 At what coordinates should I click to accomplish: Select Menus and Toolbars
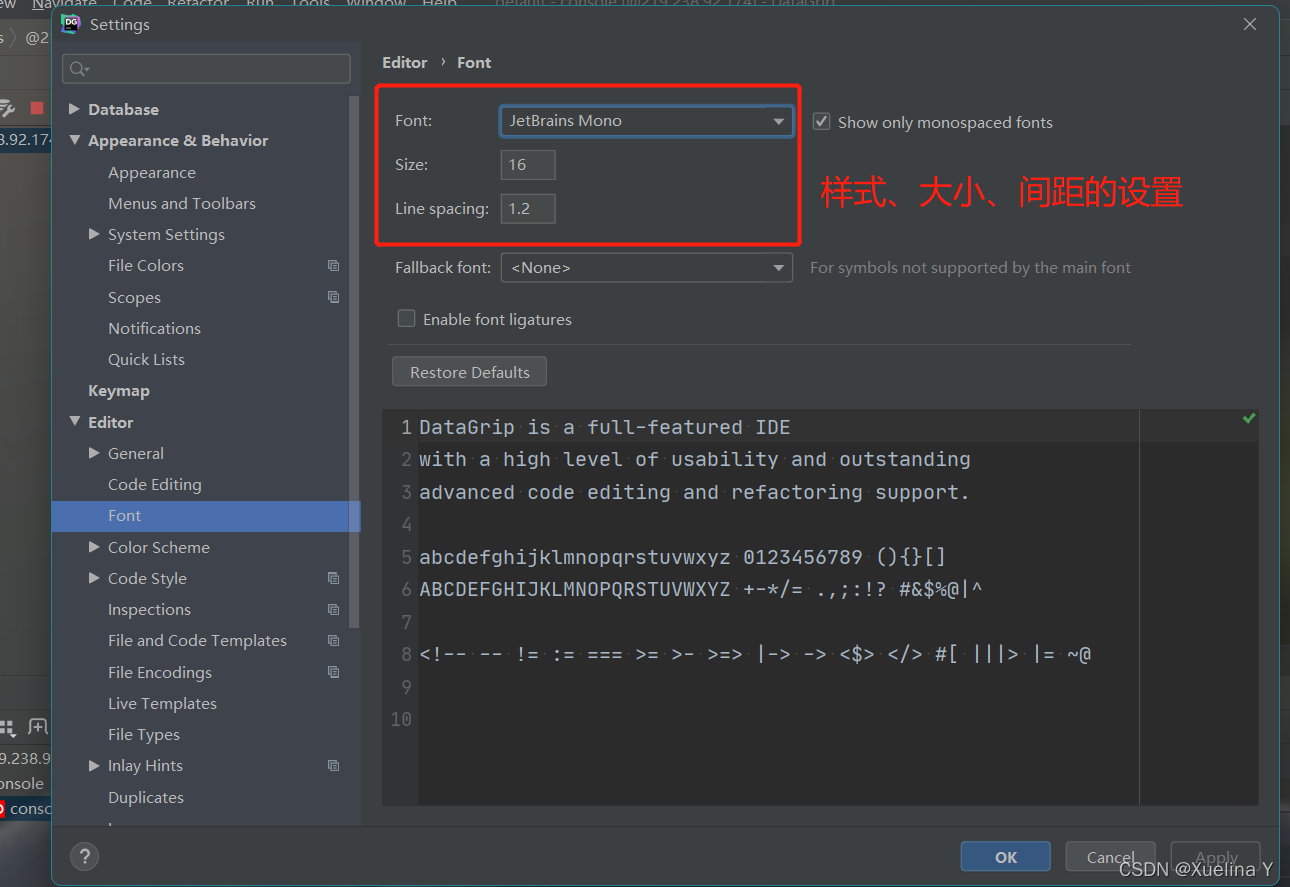point(182,203)
